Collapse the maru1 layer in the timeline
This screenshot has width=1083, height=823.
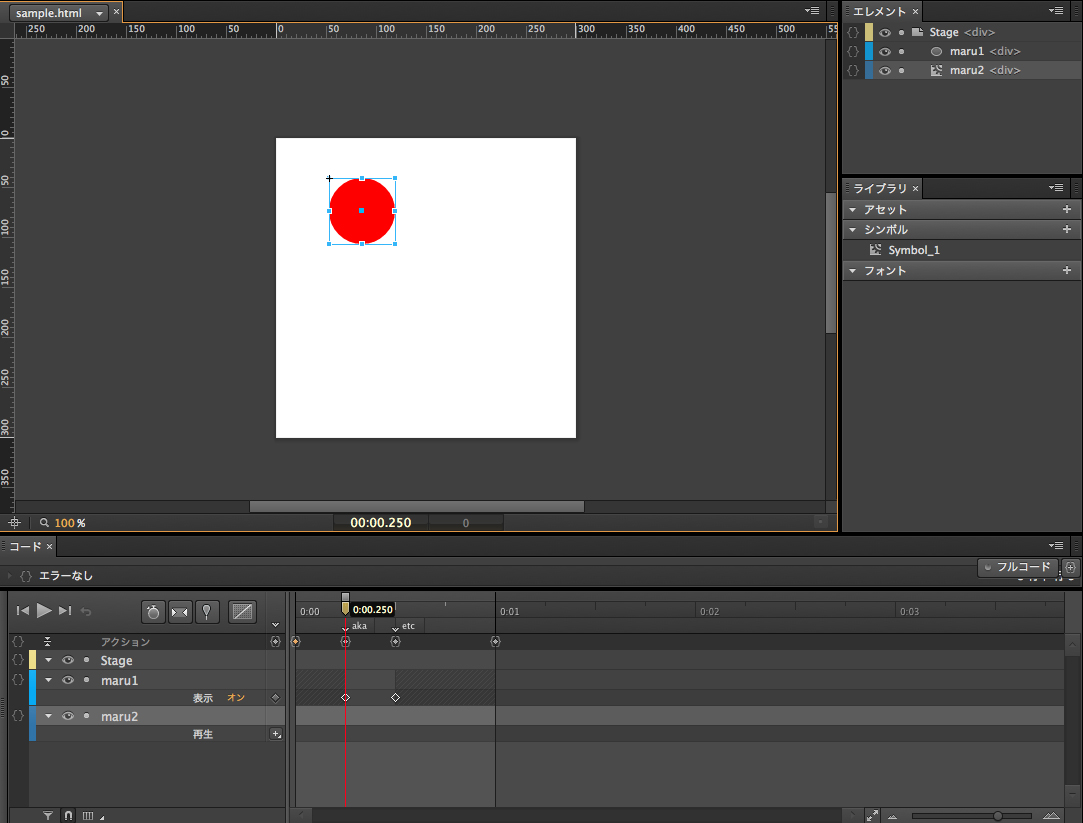point(48,680)
